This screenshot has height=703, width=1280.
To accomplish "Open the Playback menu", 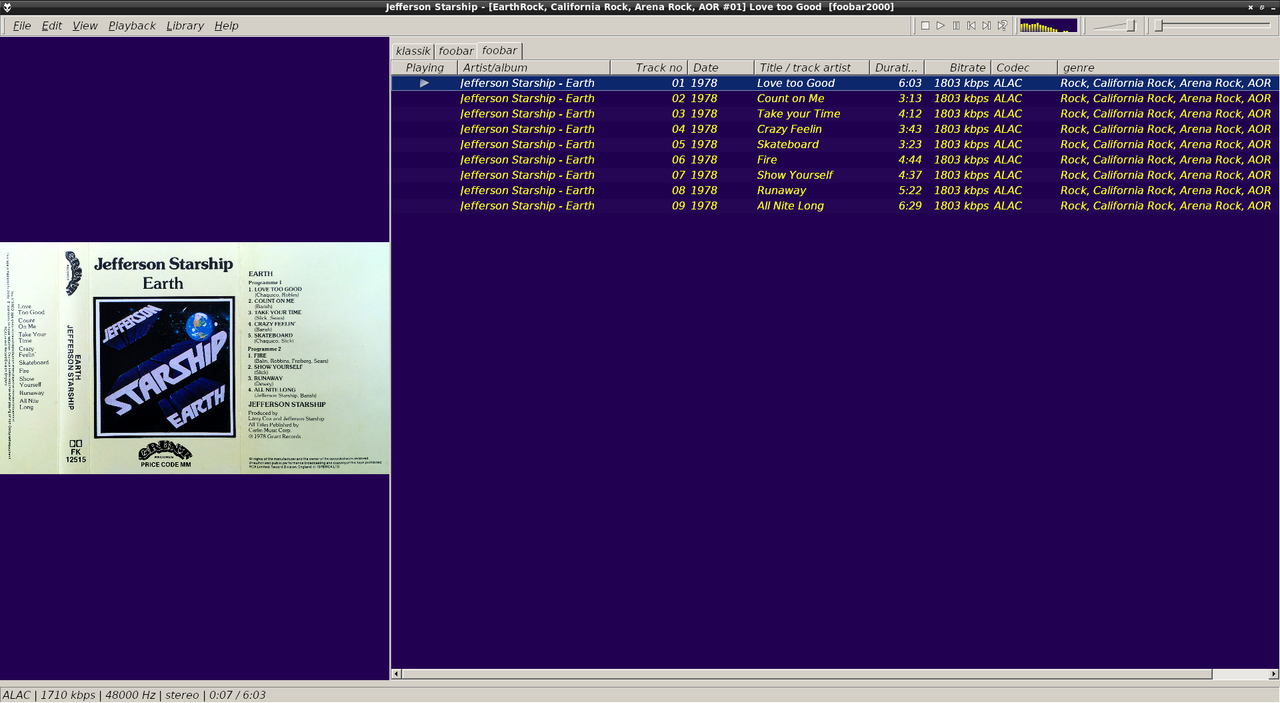I will coord(132,25).
